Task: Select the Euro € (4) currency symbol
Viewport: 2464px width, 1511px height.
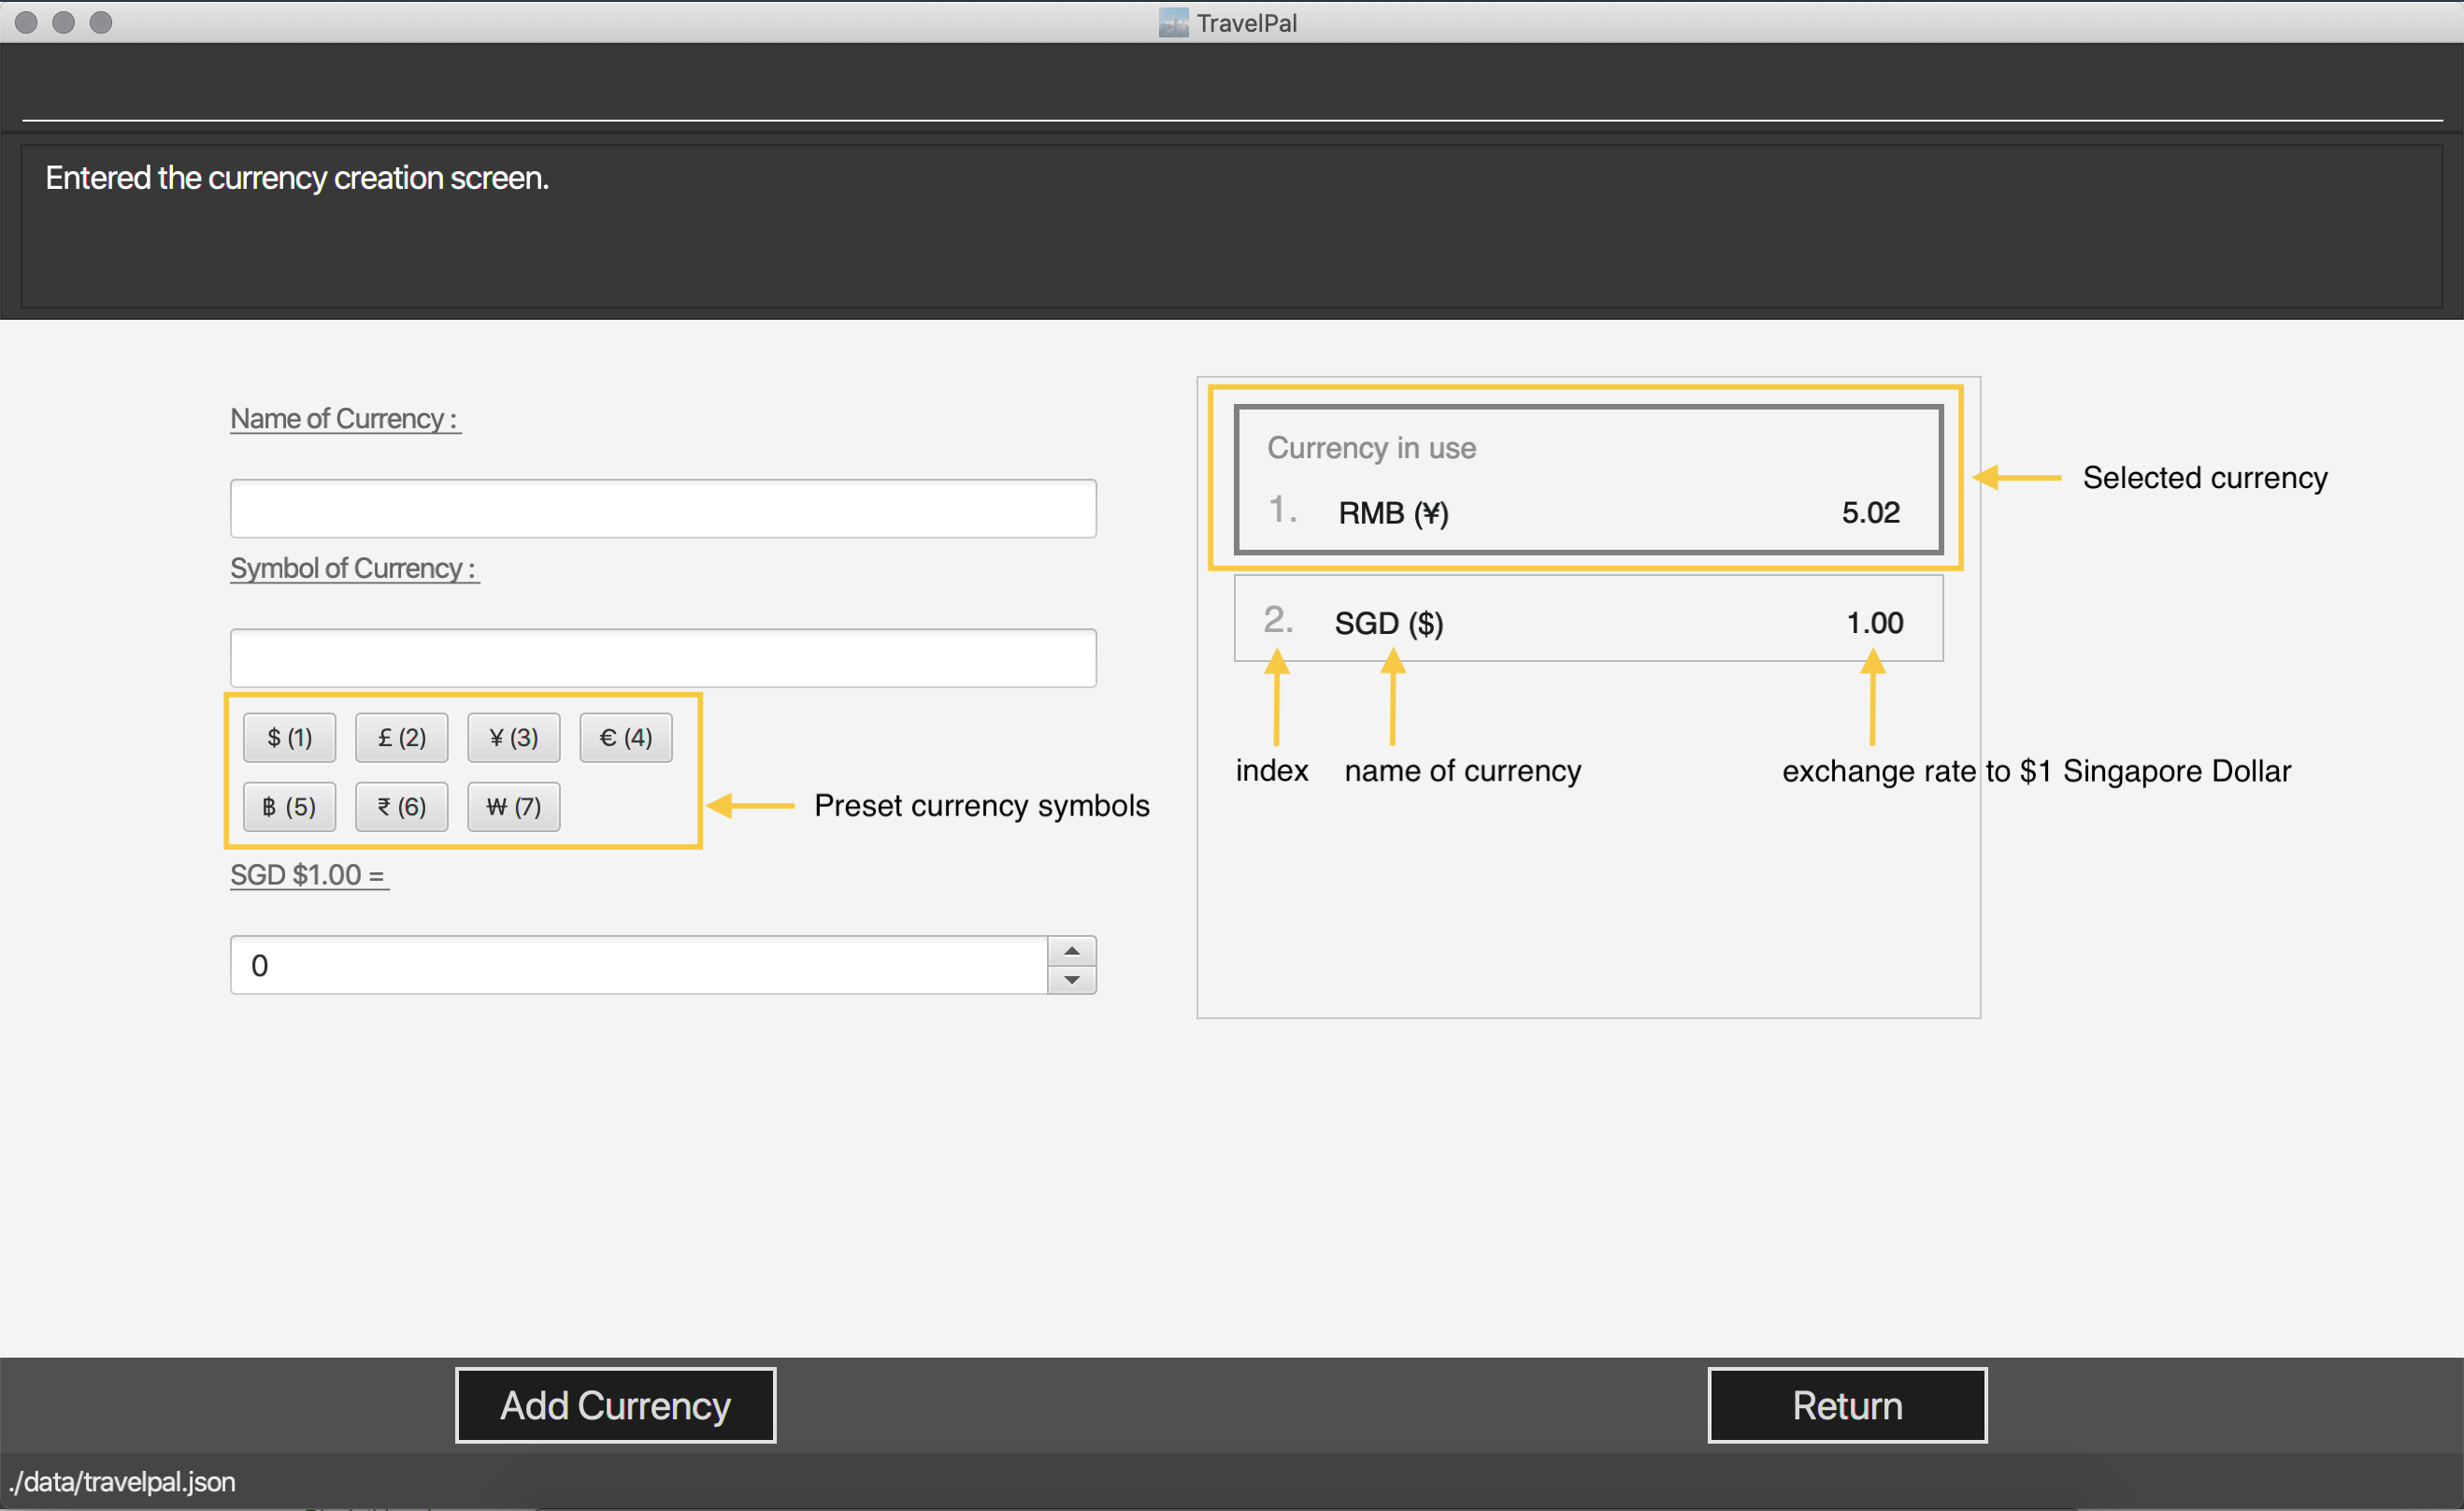Action: pos(622,736)
